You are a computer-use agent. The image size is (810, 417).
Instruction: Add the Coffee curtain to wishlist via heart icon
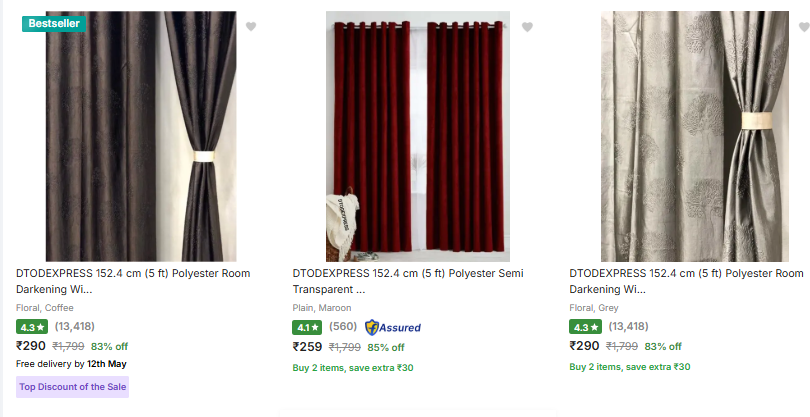tap(251, 26)
